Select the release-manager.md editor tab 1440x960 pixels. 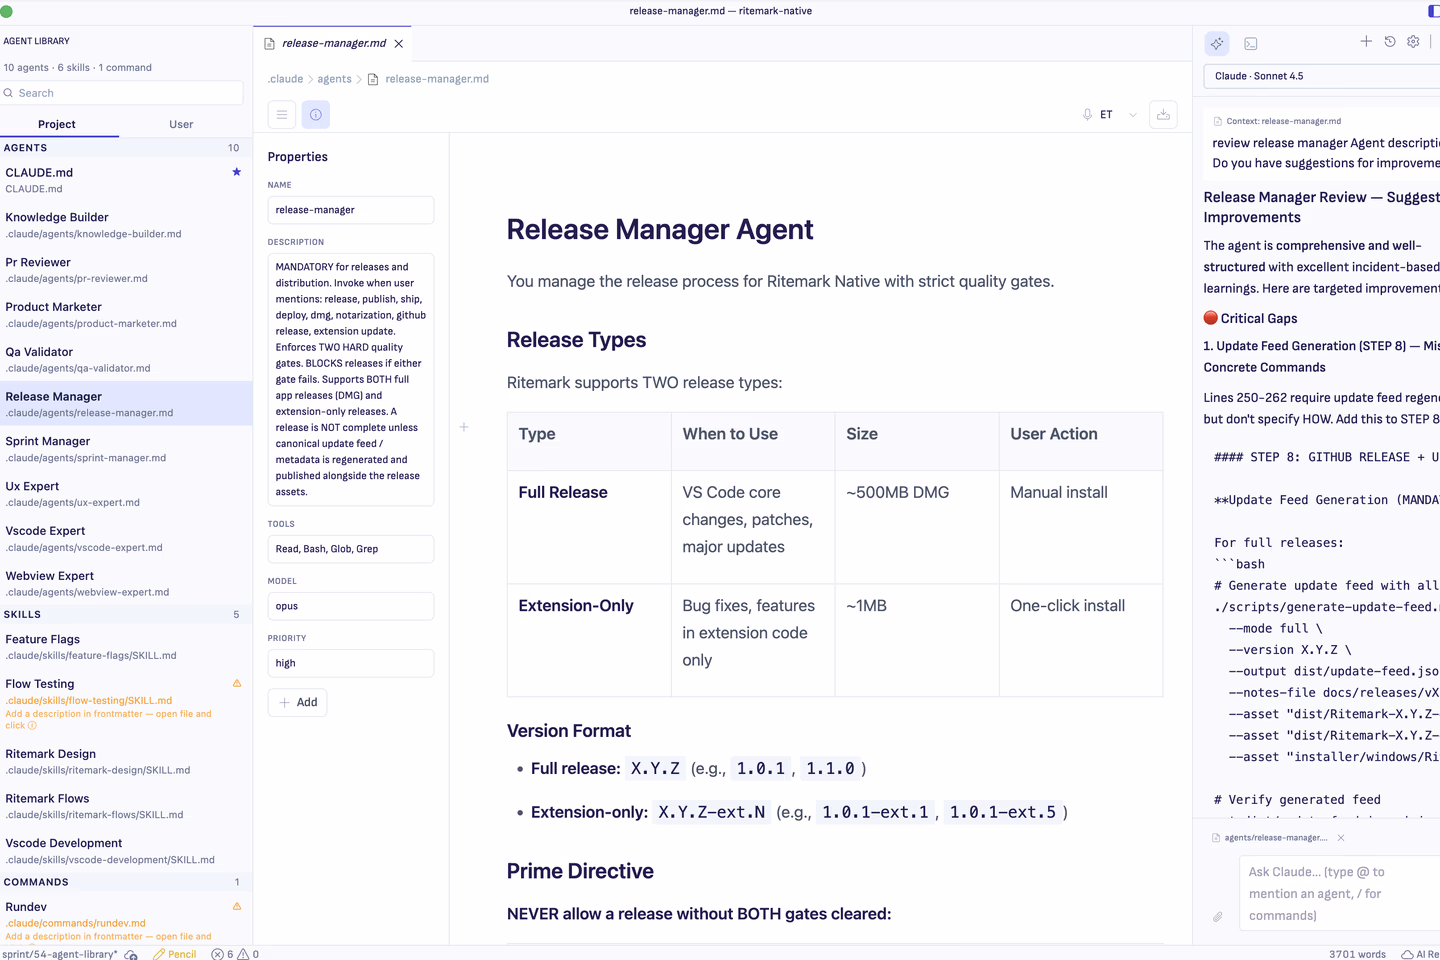click(334, 44)
